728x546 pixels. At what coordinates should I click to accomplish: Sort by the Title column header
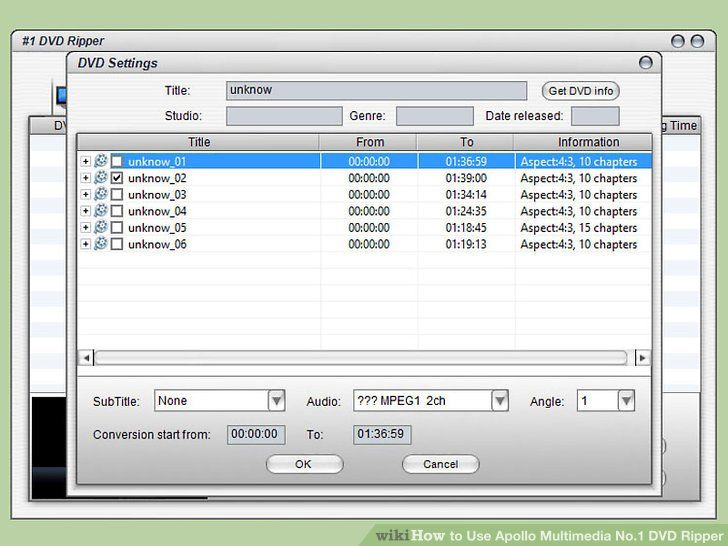tap(199, 142)
